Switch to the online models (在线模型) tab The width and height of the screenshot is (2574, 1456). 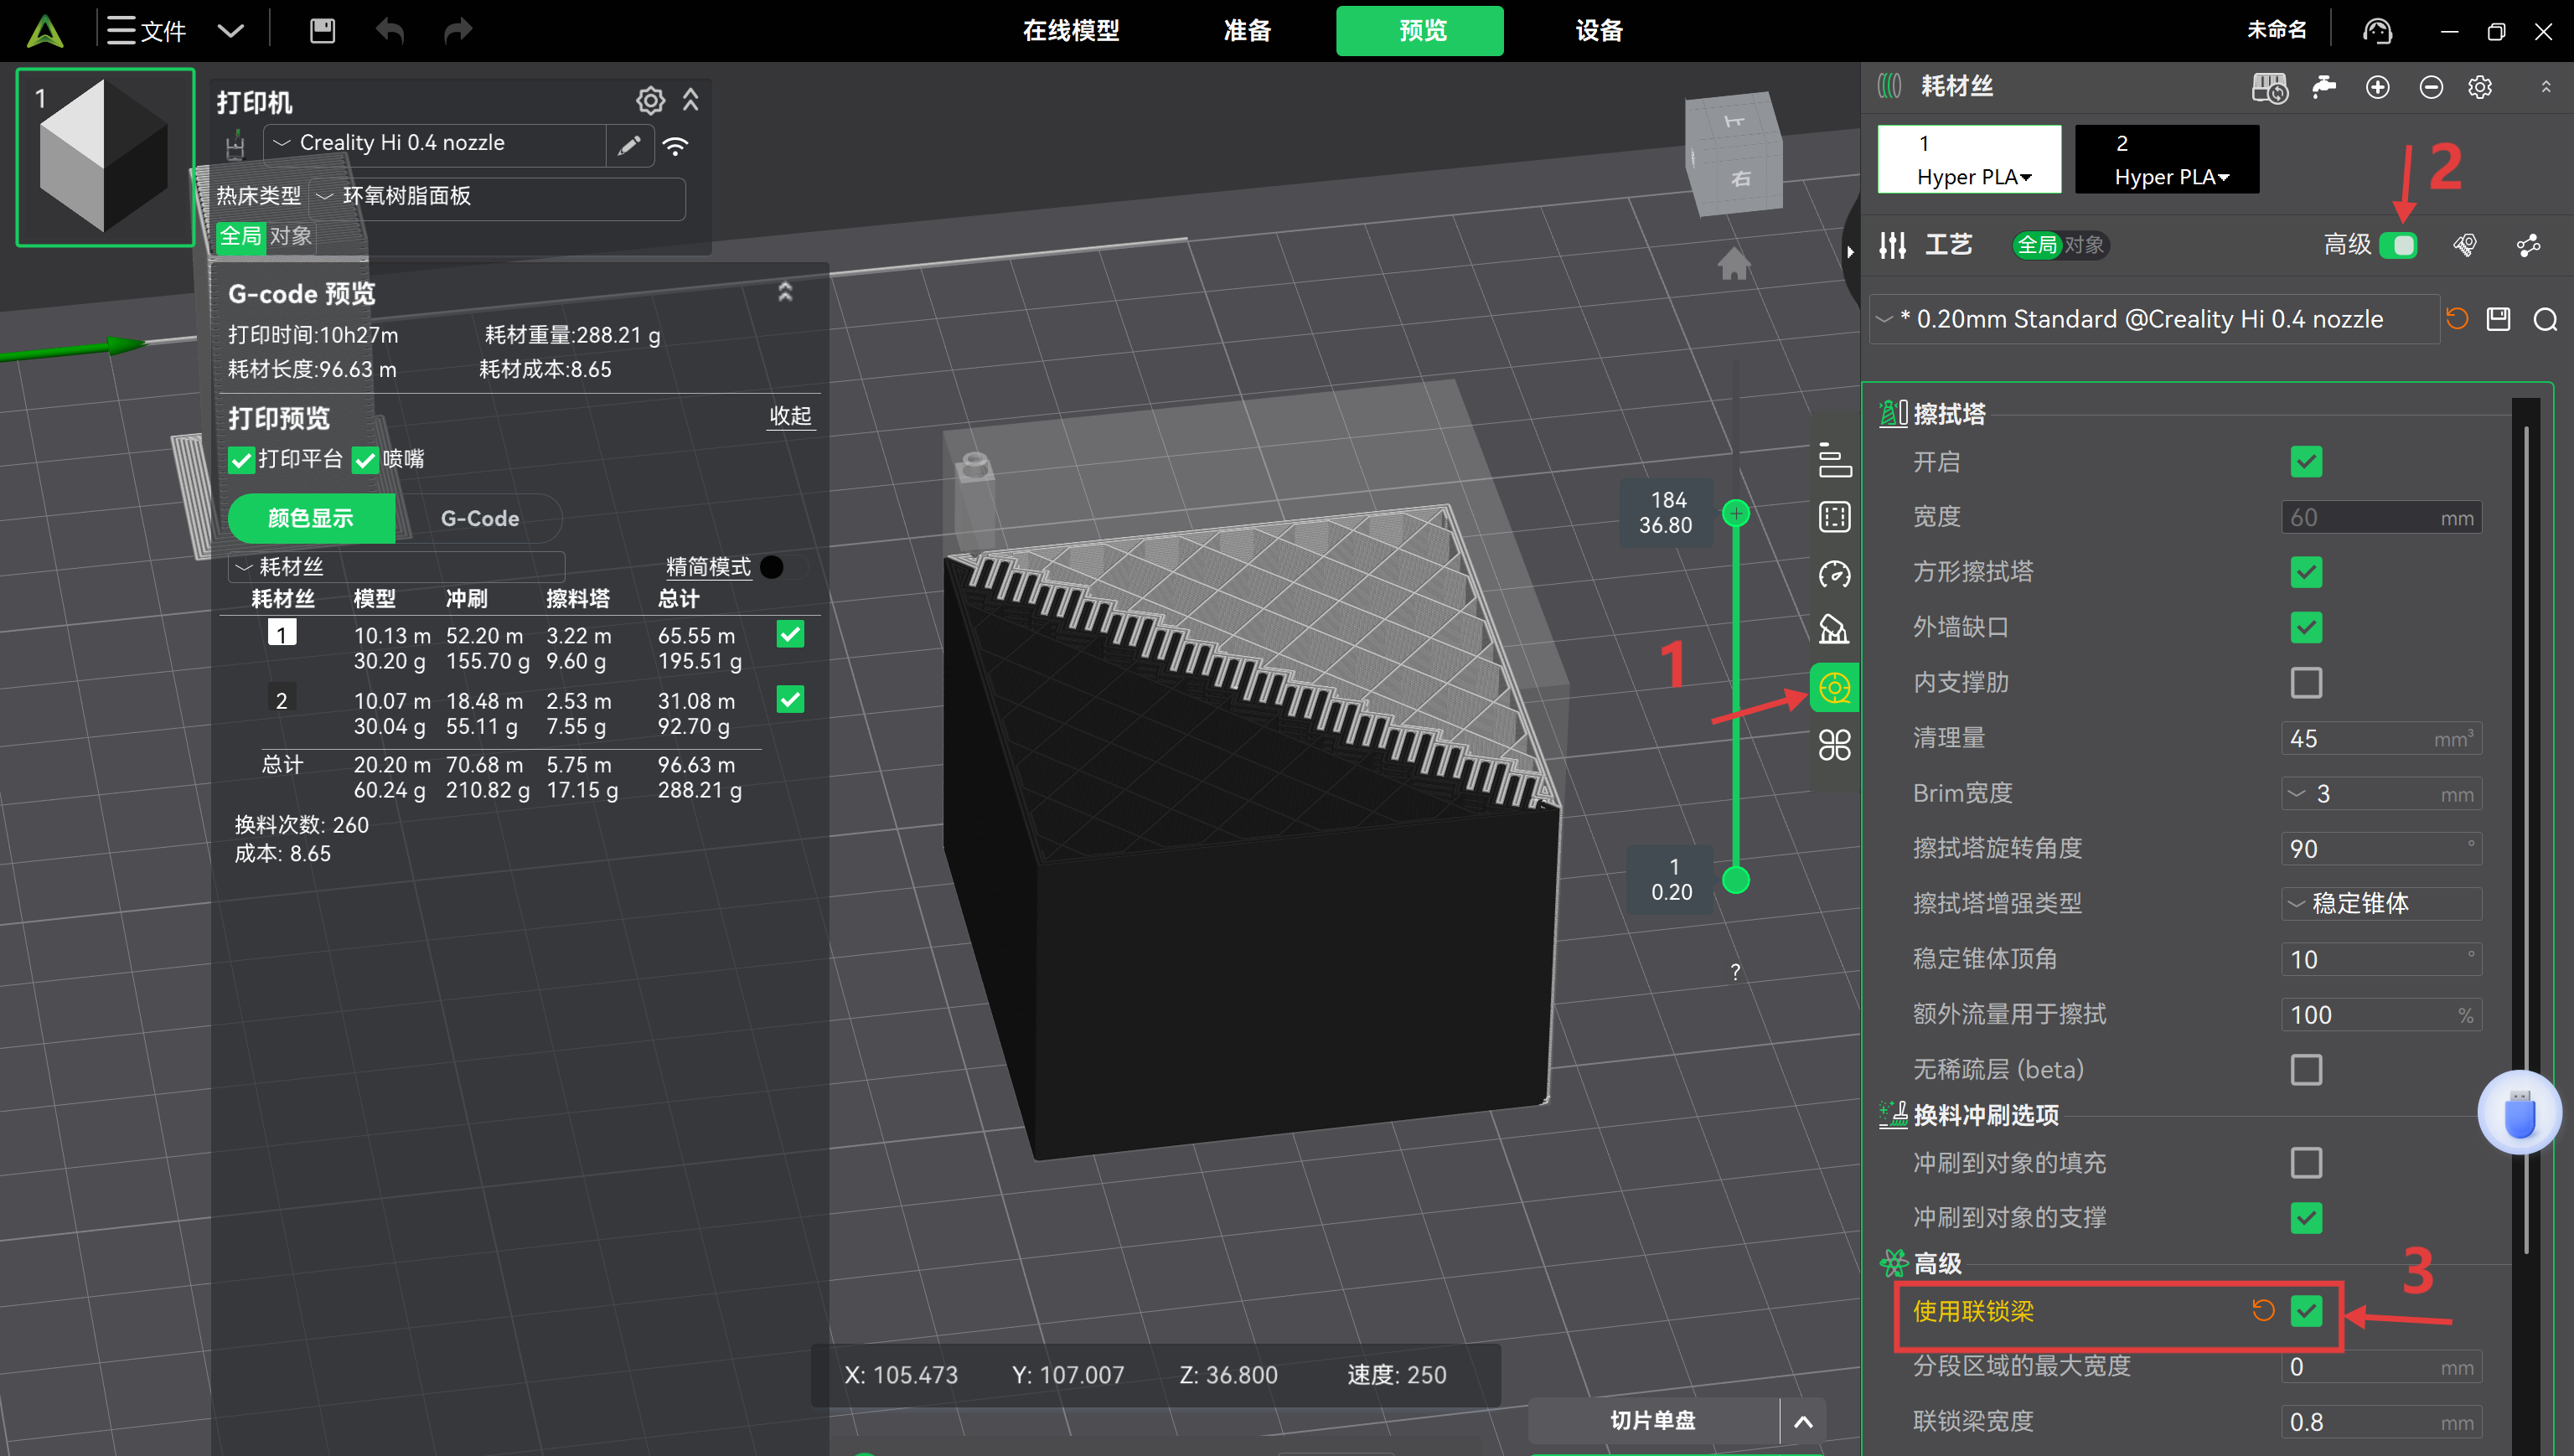pyautogui.click(x=1070, y=31)
